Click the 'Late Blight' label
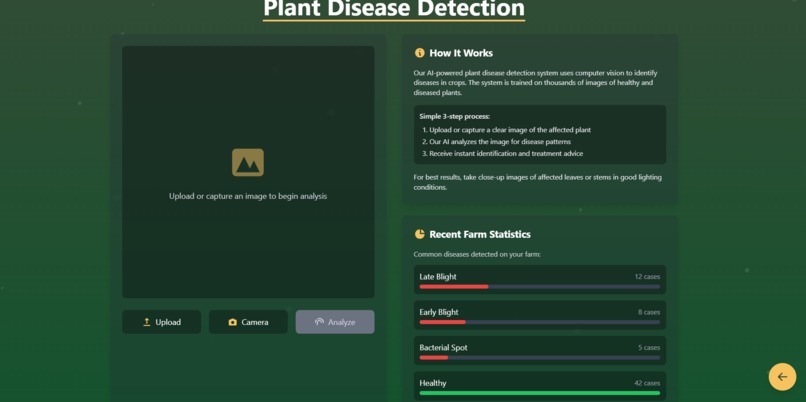The height and width of the screenshot is (402, 806). [x=438, y=277]
